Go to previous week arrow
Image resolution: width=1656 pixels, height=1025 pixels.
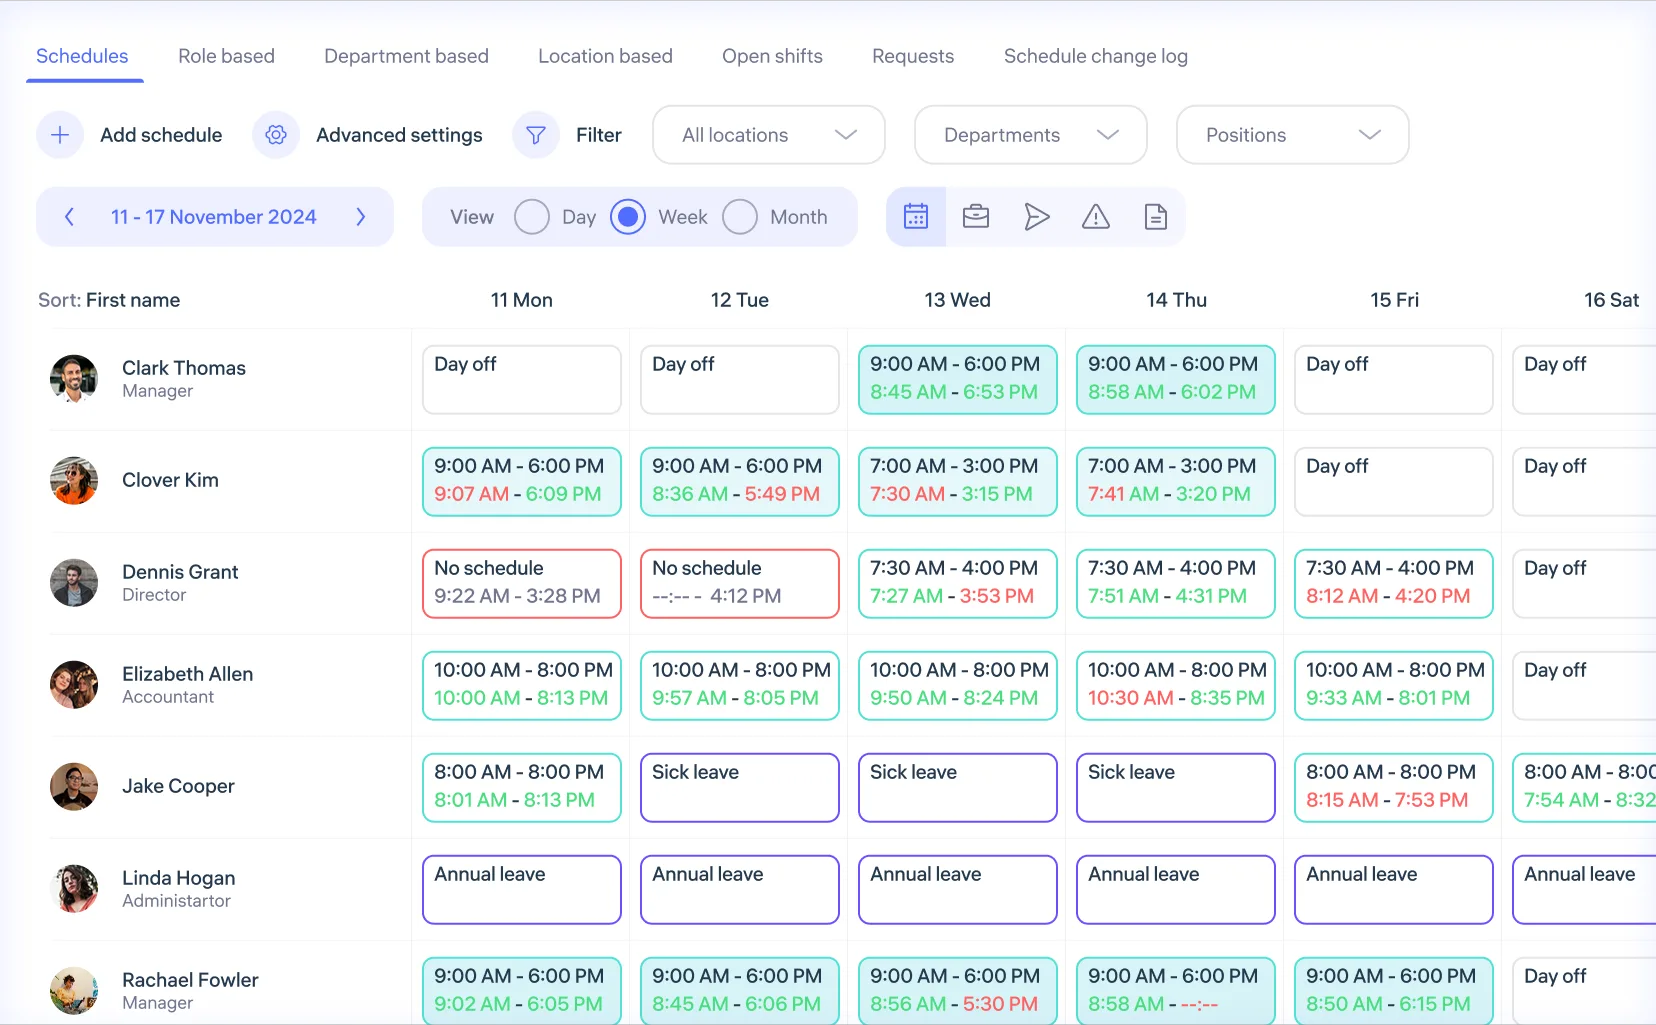tap(69, 217)
